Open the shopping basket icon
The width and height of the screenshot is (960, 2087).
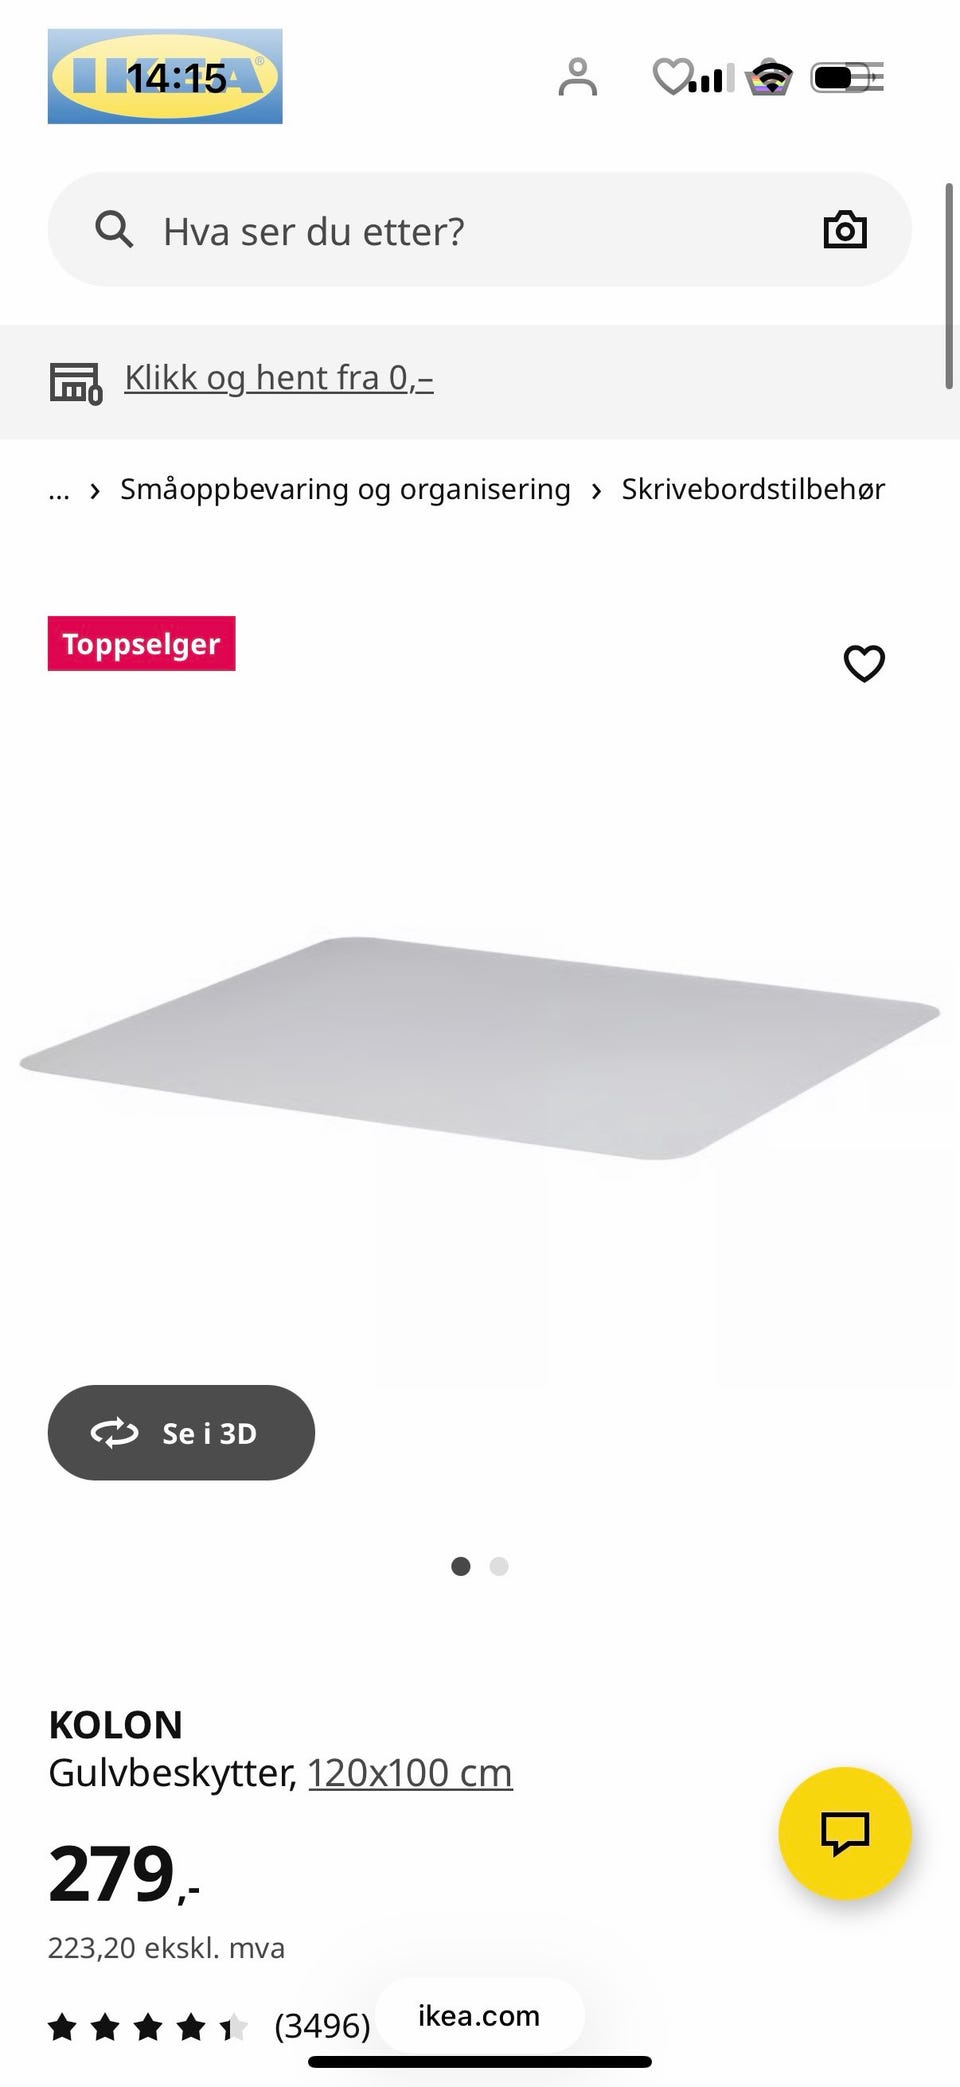pos(769,77)
